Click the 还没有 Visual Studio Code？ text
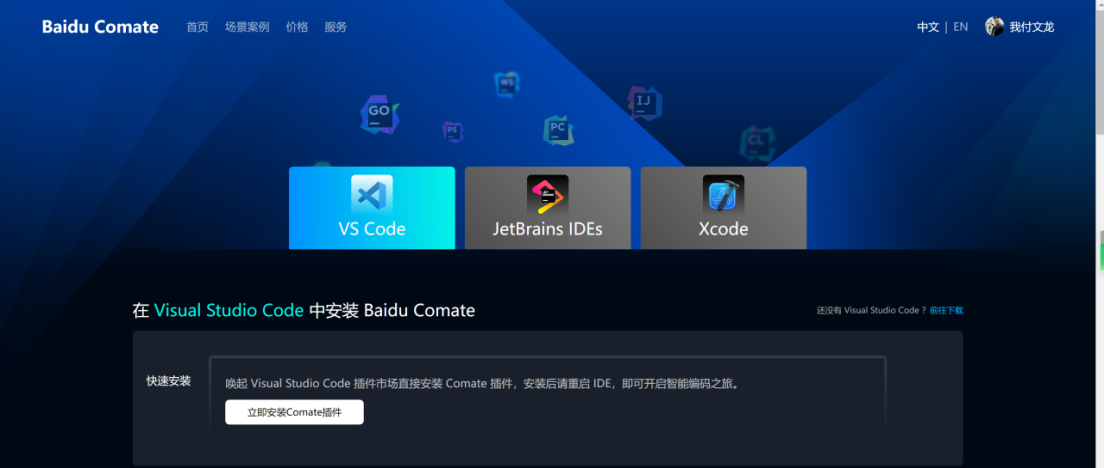The width and height of the screenshot is (1104, 468). tap(871, 310)
